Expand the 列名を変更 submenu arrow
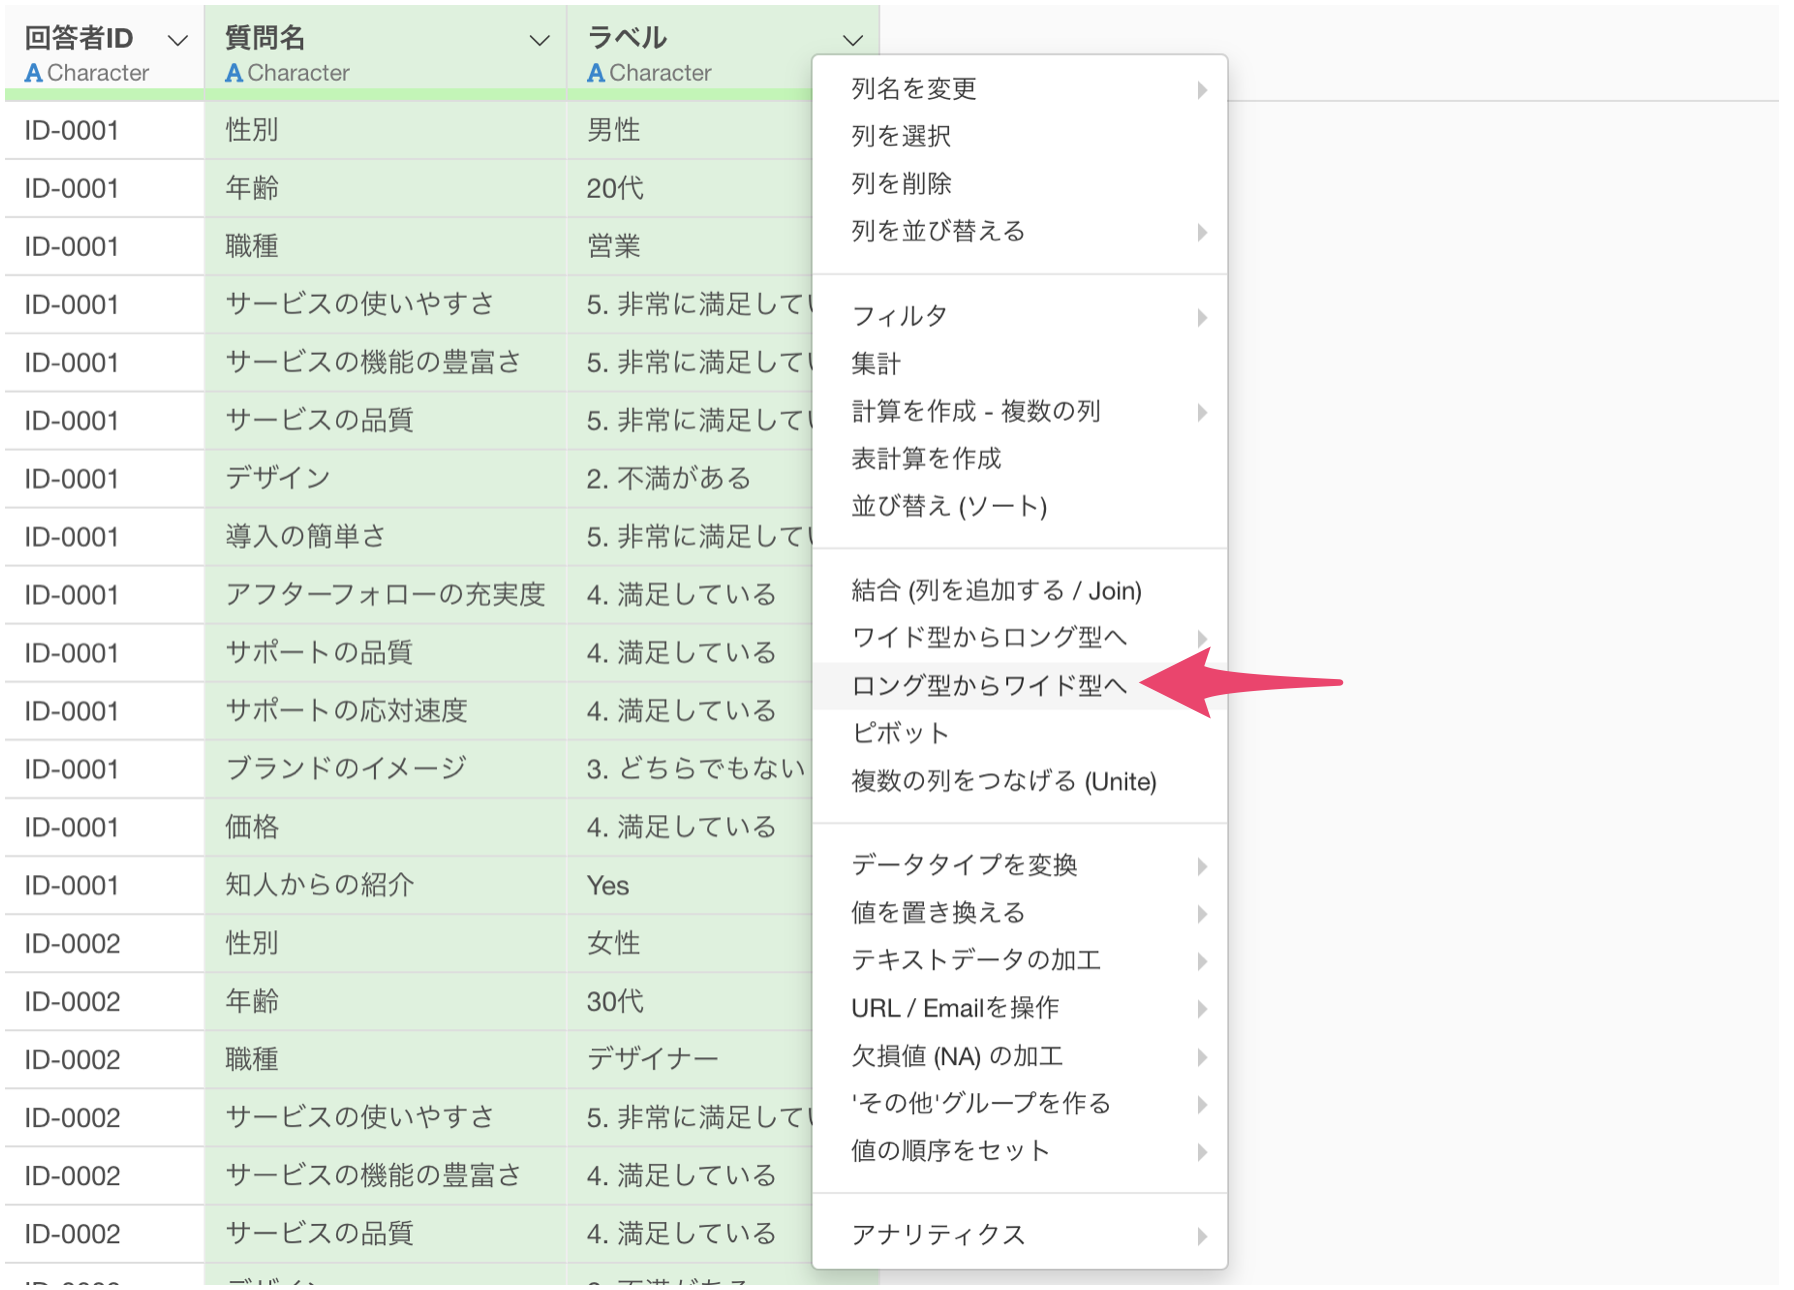1794x1290 pixels. [x=1201, y=90]
